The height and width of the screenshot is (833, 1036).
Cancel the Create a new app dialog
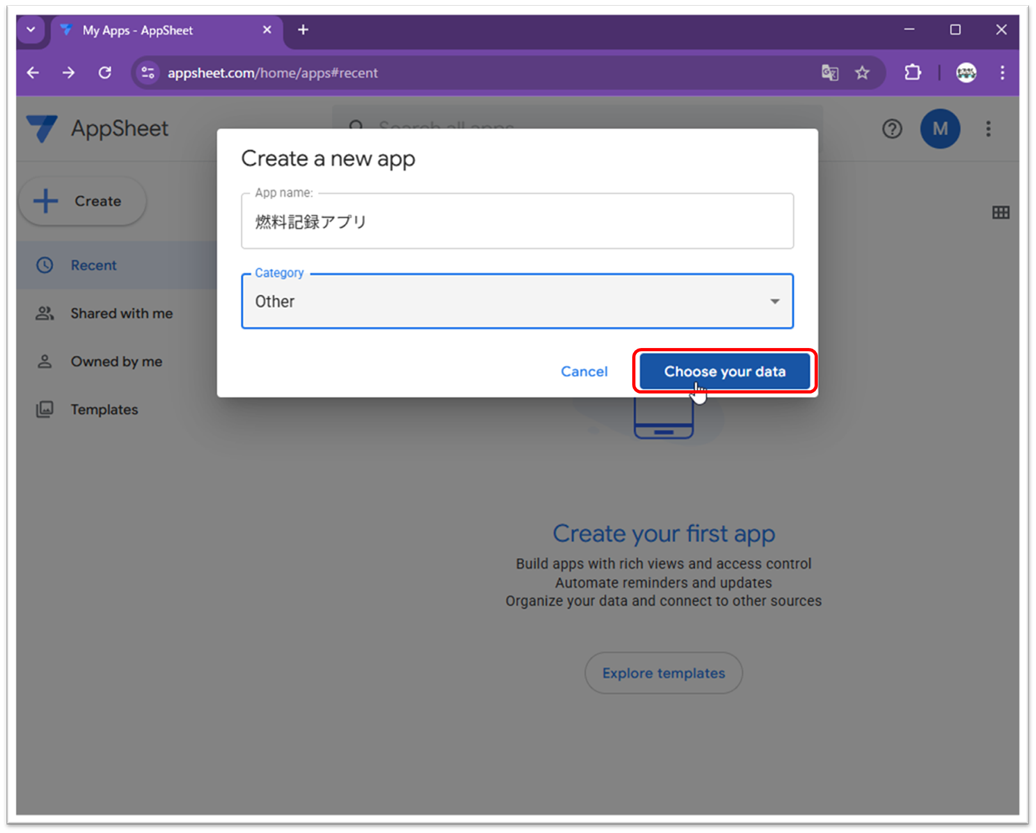pos(584,371)
